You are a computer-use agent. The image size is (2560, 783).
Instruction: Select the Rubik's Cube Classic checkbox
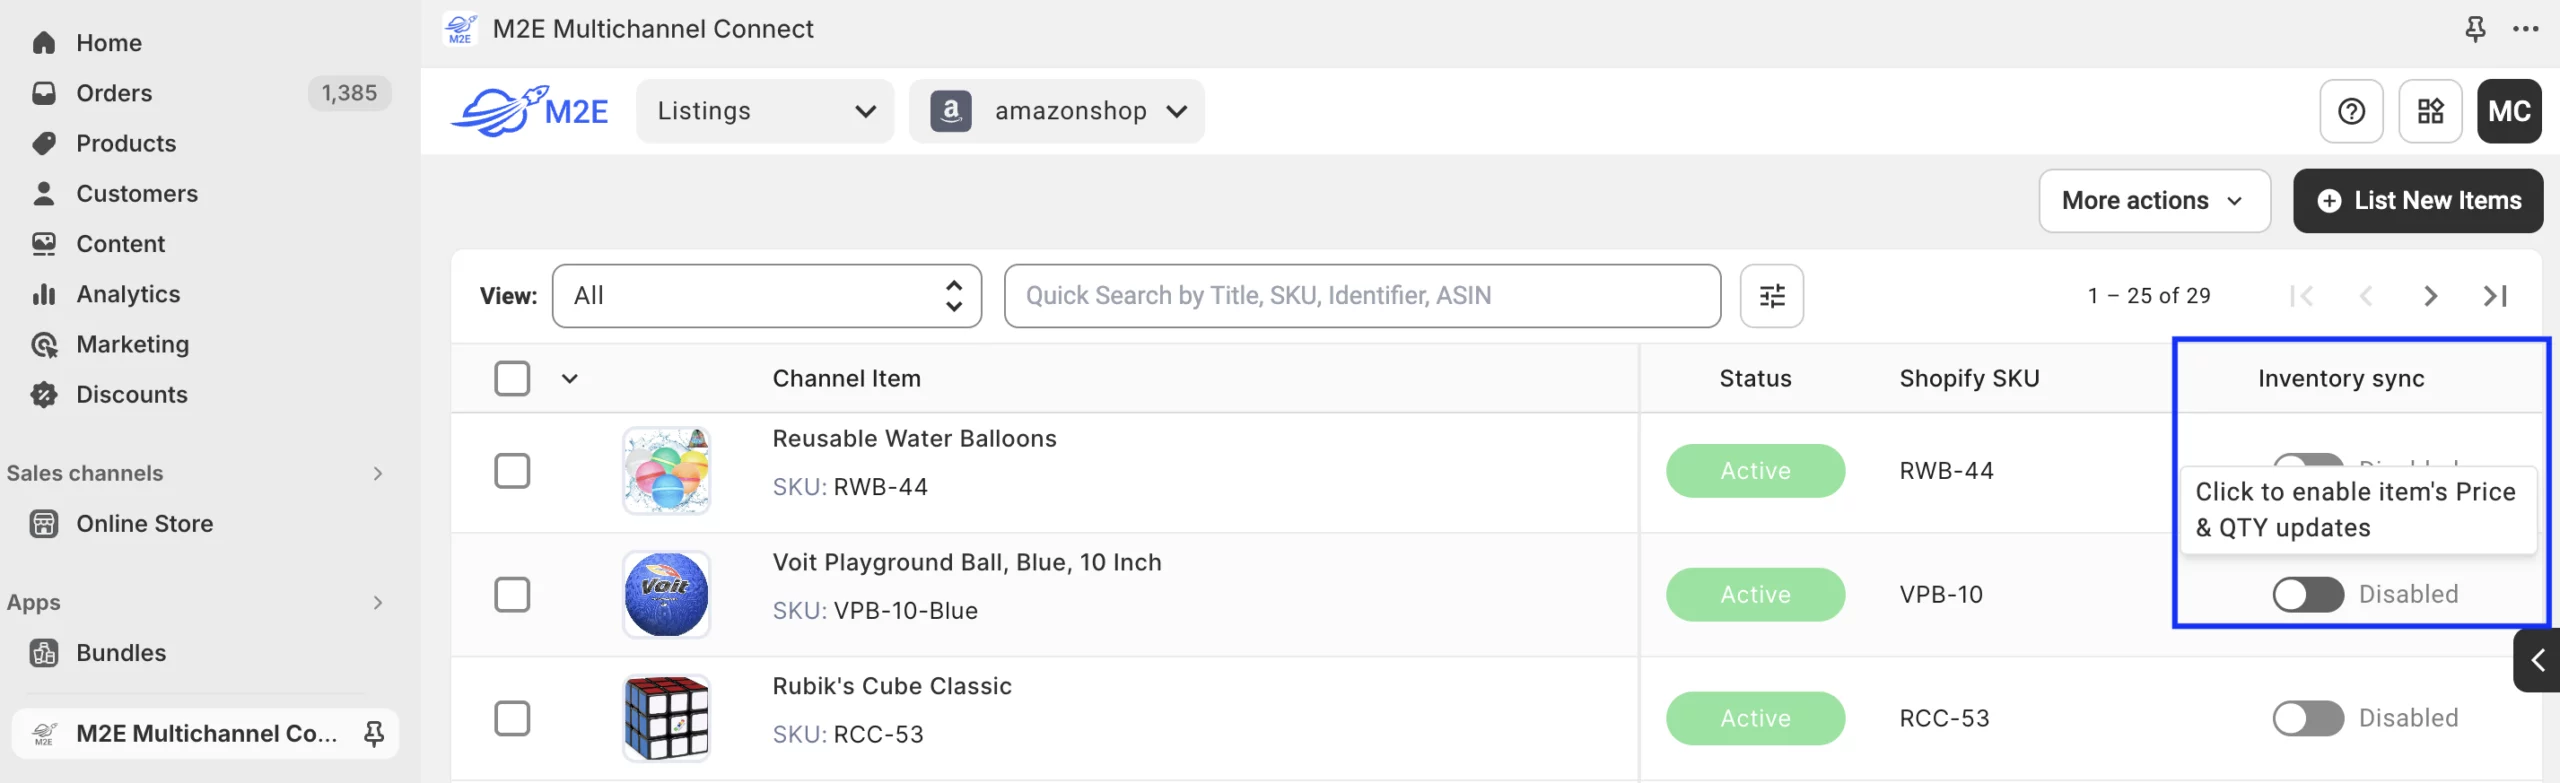(512, 718)
